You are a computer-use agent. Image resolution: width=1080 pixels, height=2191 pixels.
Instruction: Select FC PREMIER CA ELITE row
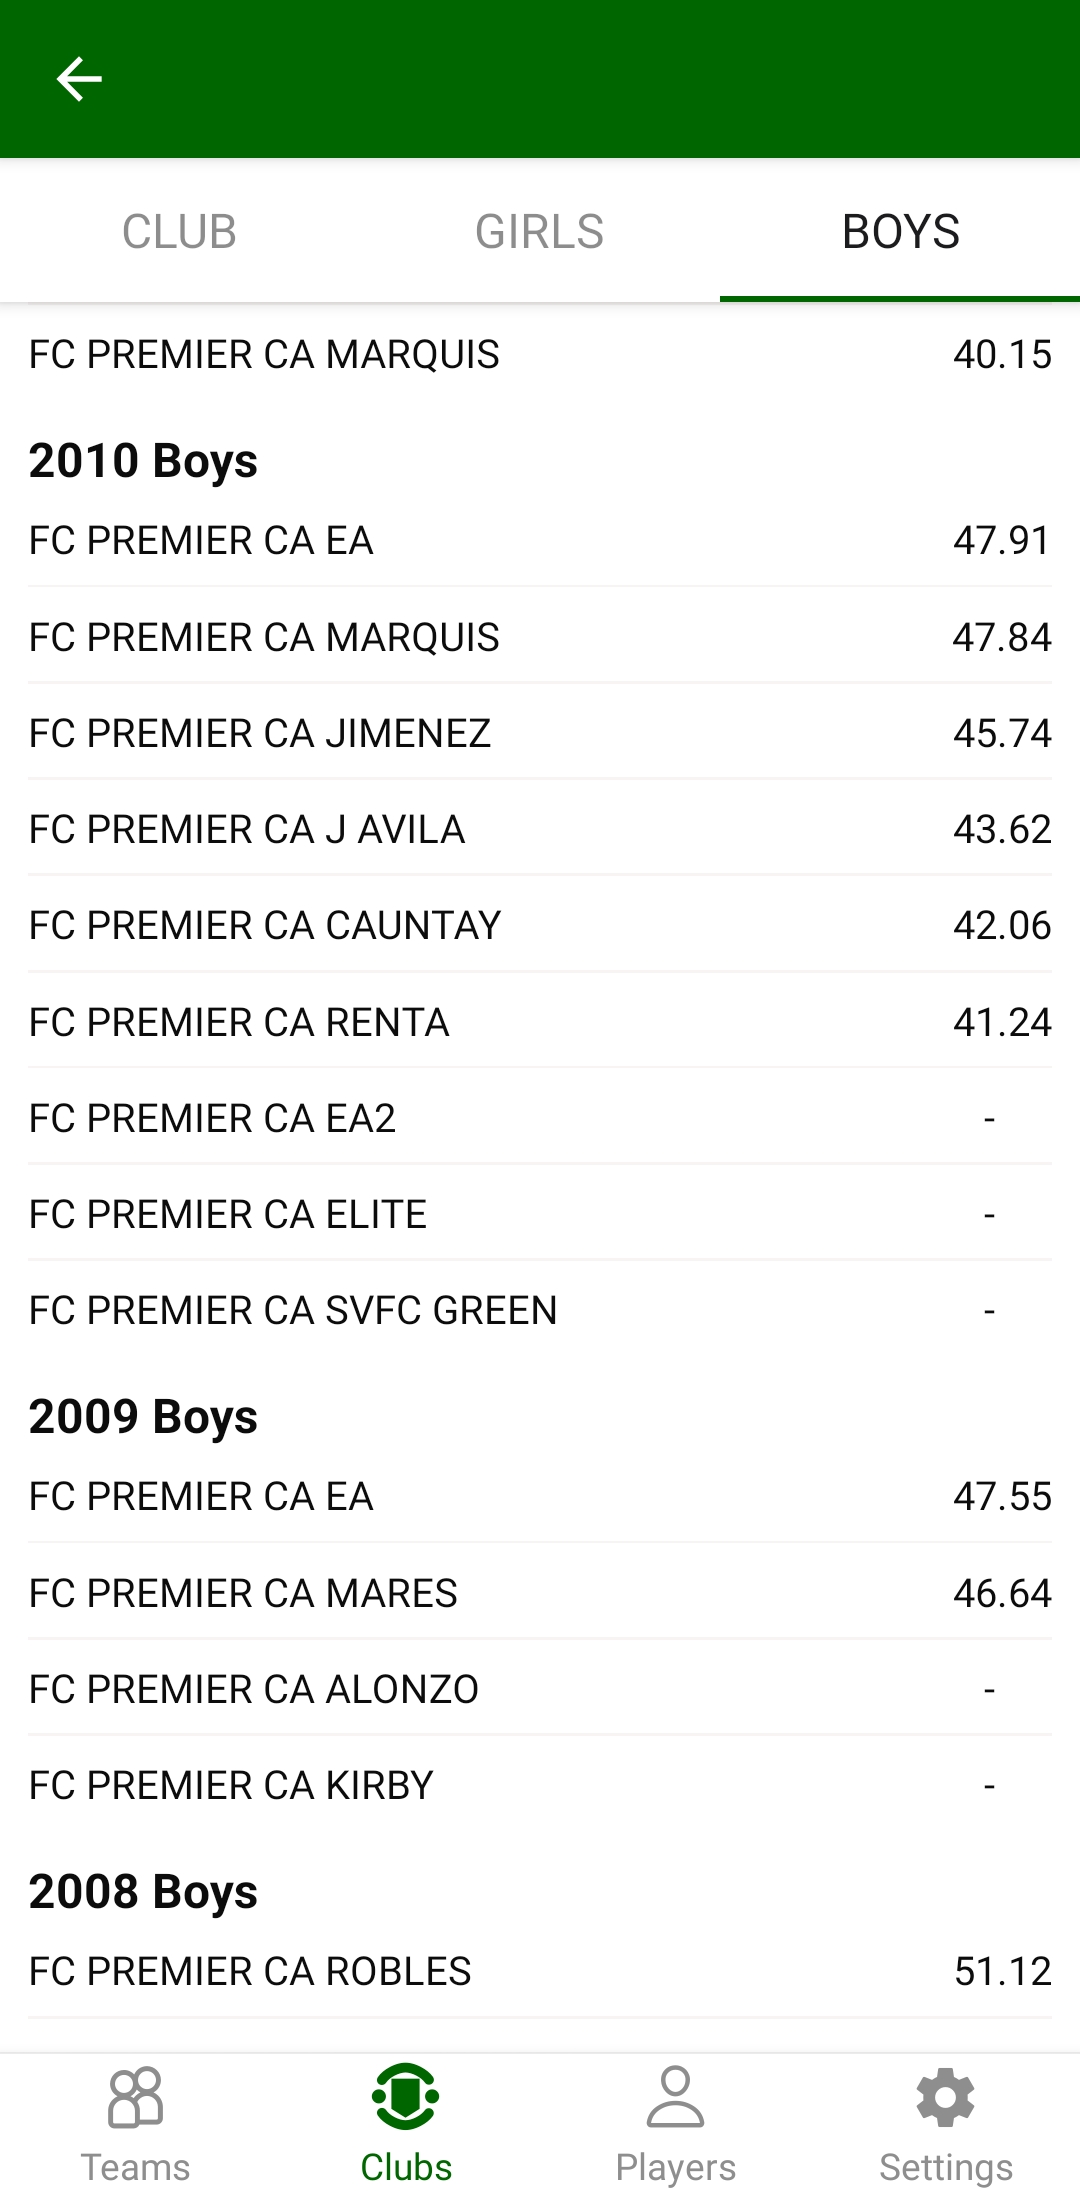tap(540, 1214)
